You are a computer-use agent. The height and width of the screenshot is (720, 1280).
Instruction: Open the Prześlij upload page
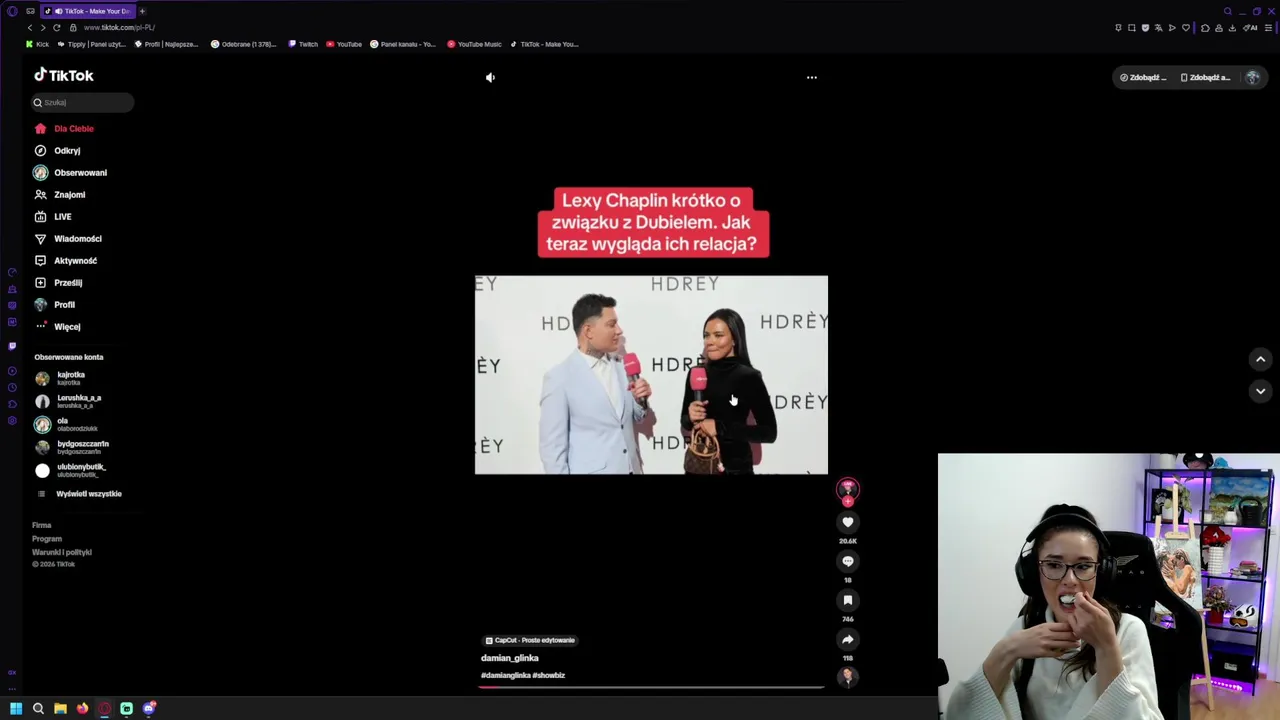pos(58,283)
